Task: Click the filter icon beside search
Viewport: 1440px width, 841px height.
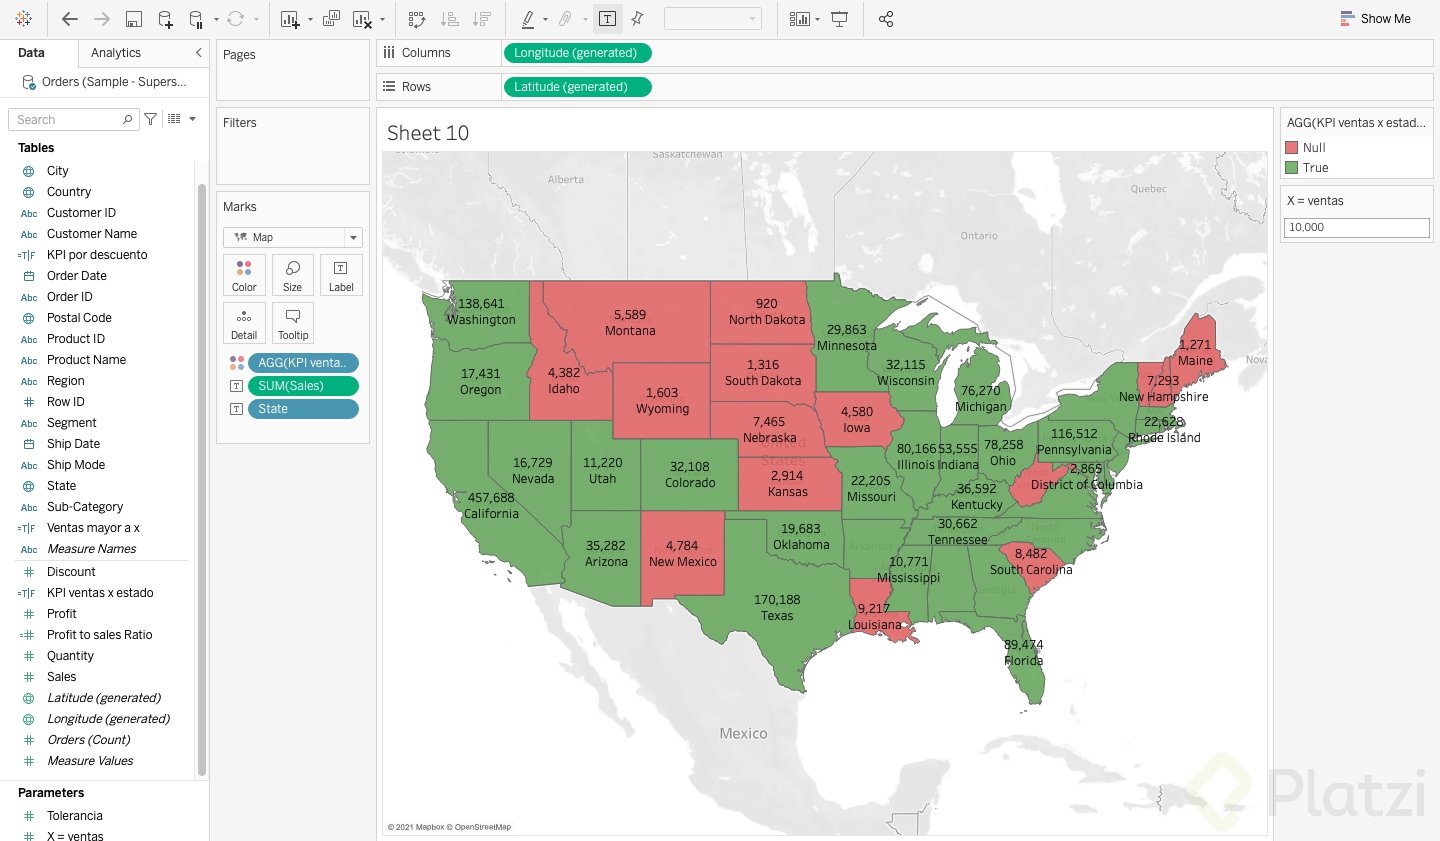Action: point(151,119)
